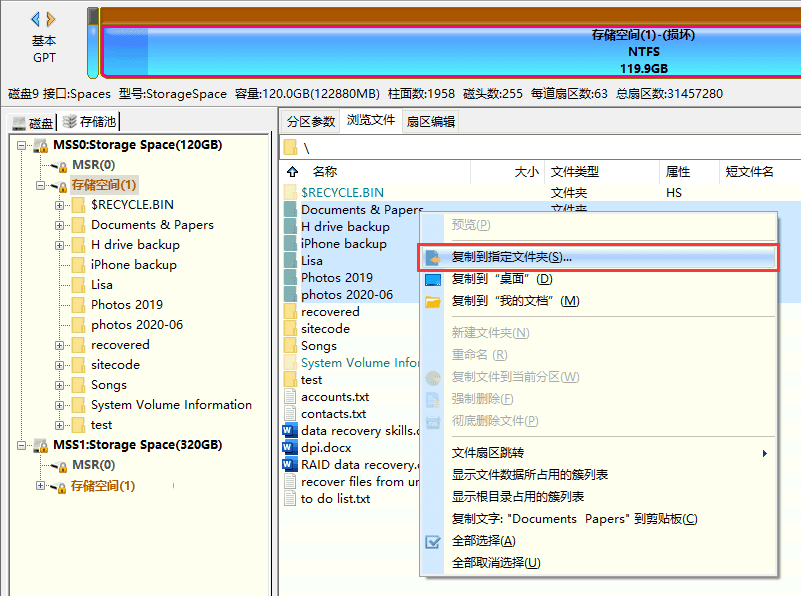Viewport: 801px width, 596px height.
Task: Click the path input field showing backslash
Action: coord(540,148)
